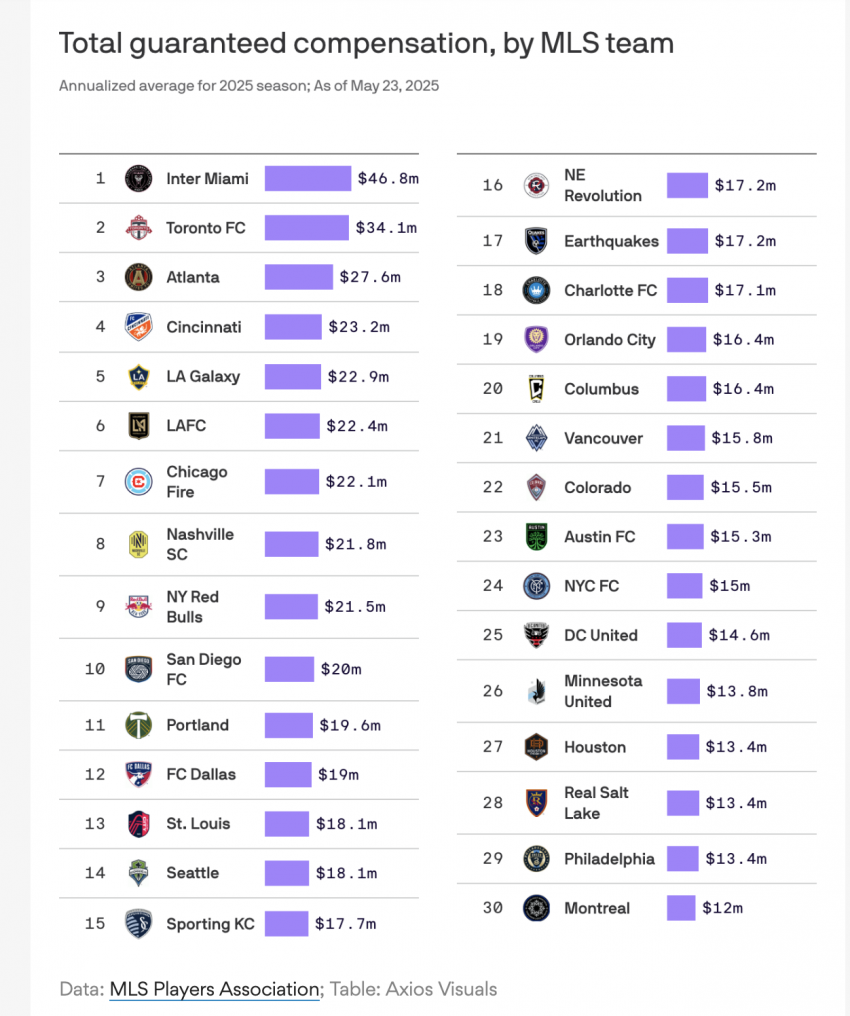Click the chart title heading text
The width and height of the screenshot is (850, 1016).
coord(366,44)
